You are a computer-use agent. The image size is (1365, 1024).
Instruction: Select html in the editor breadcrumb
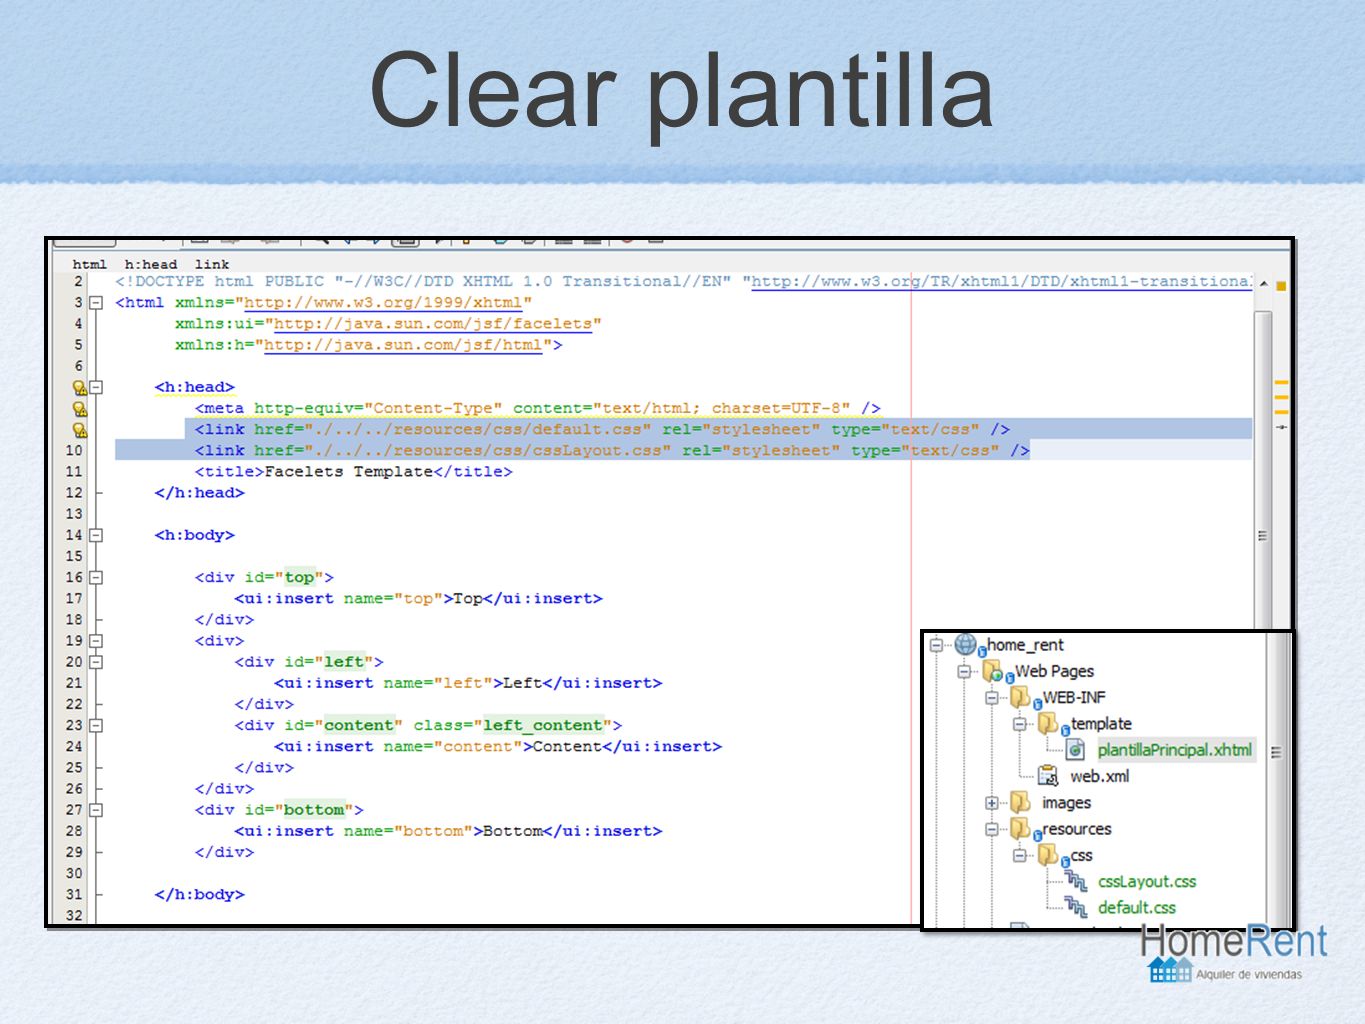pos(89,264)
